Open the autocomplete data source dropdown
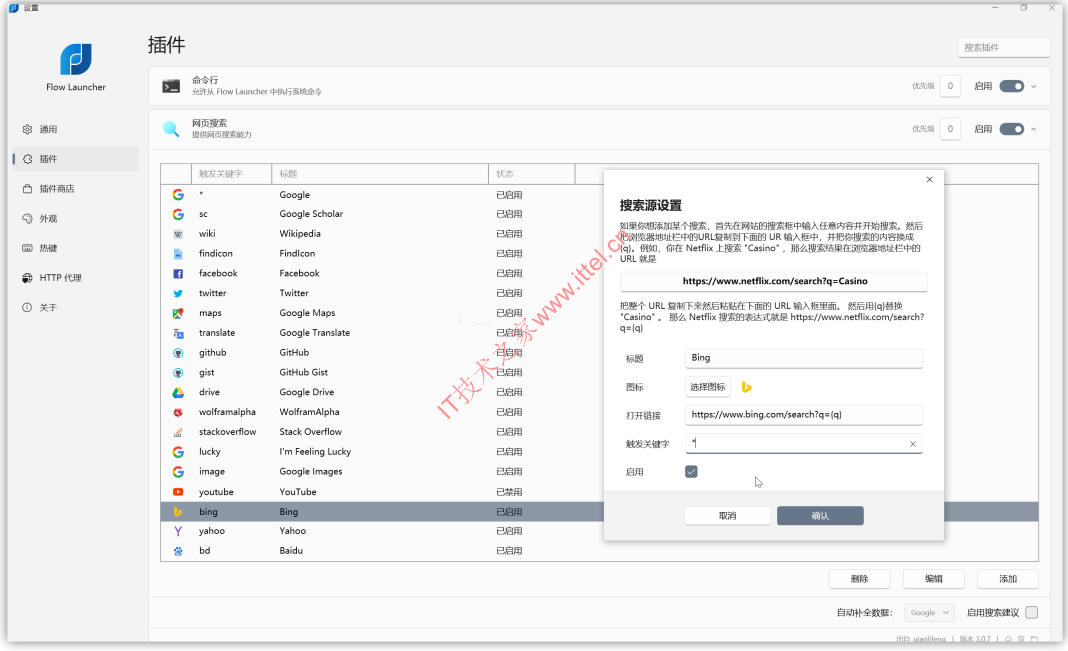 [929, 612]
